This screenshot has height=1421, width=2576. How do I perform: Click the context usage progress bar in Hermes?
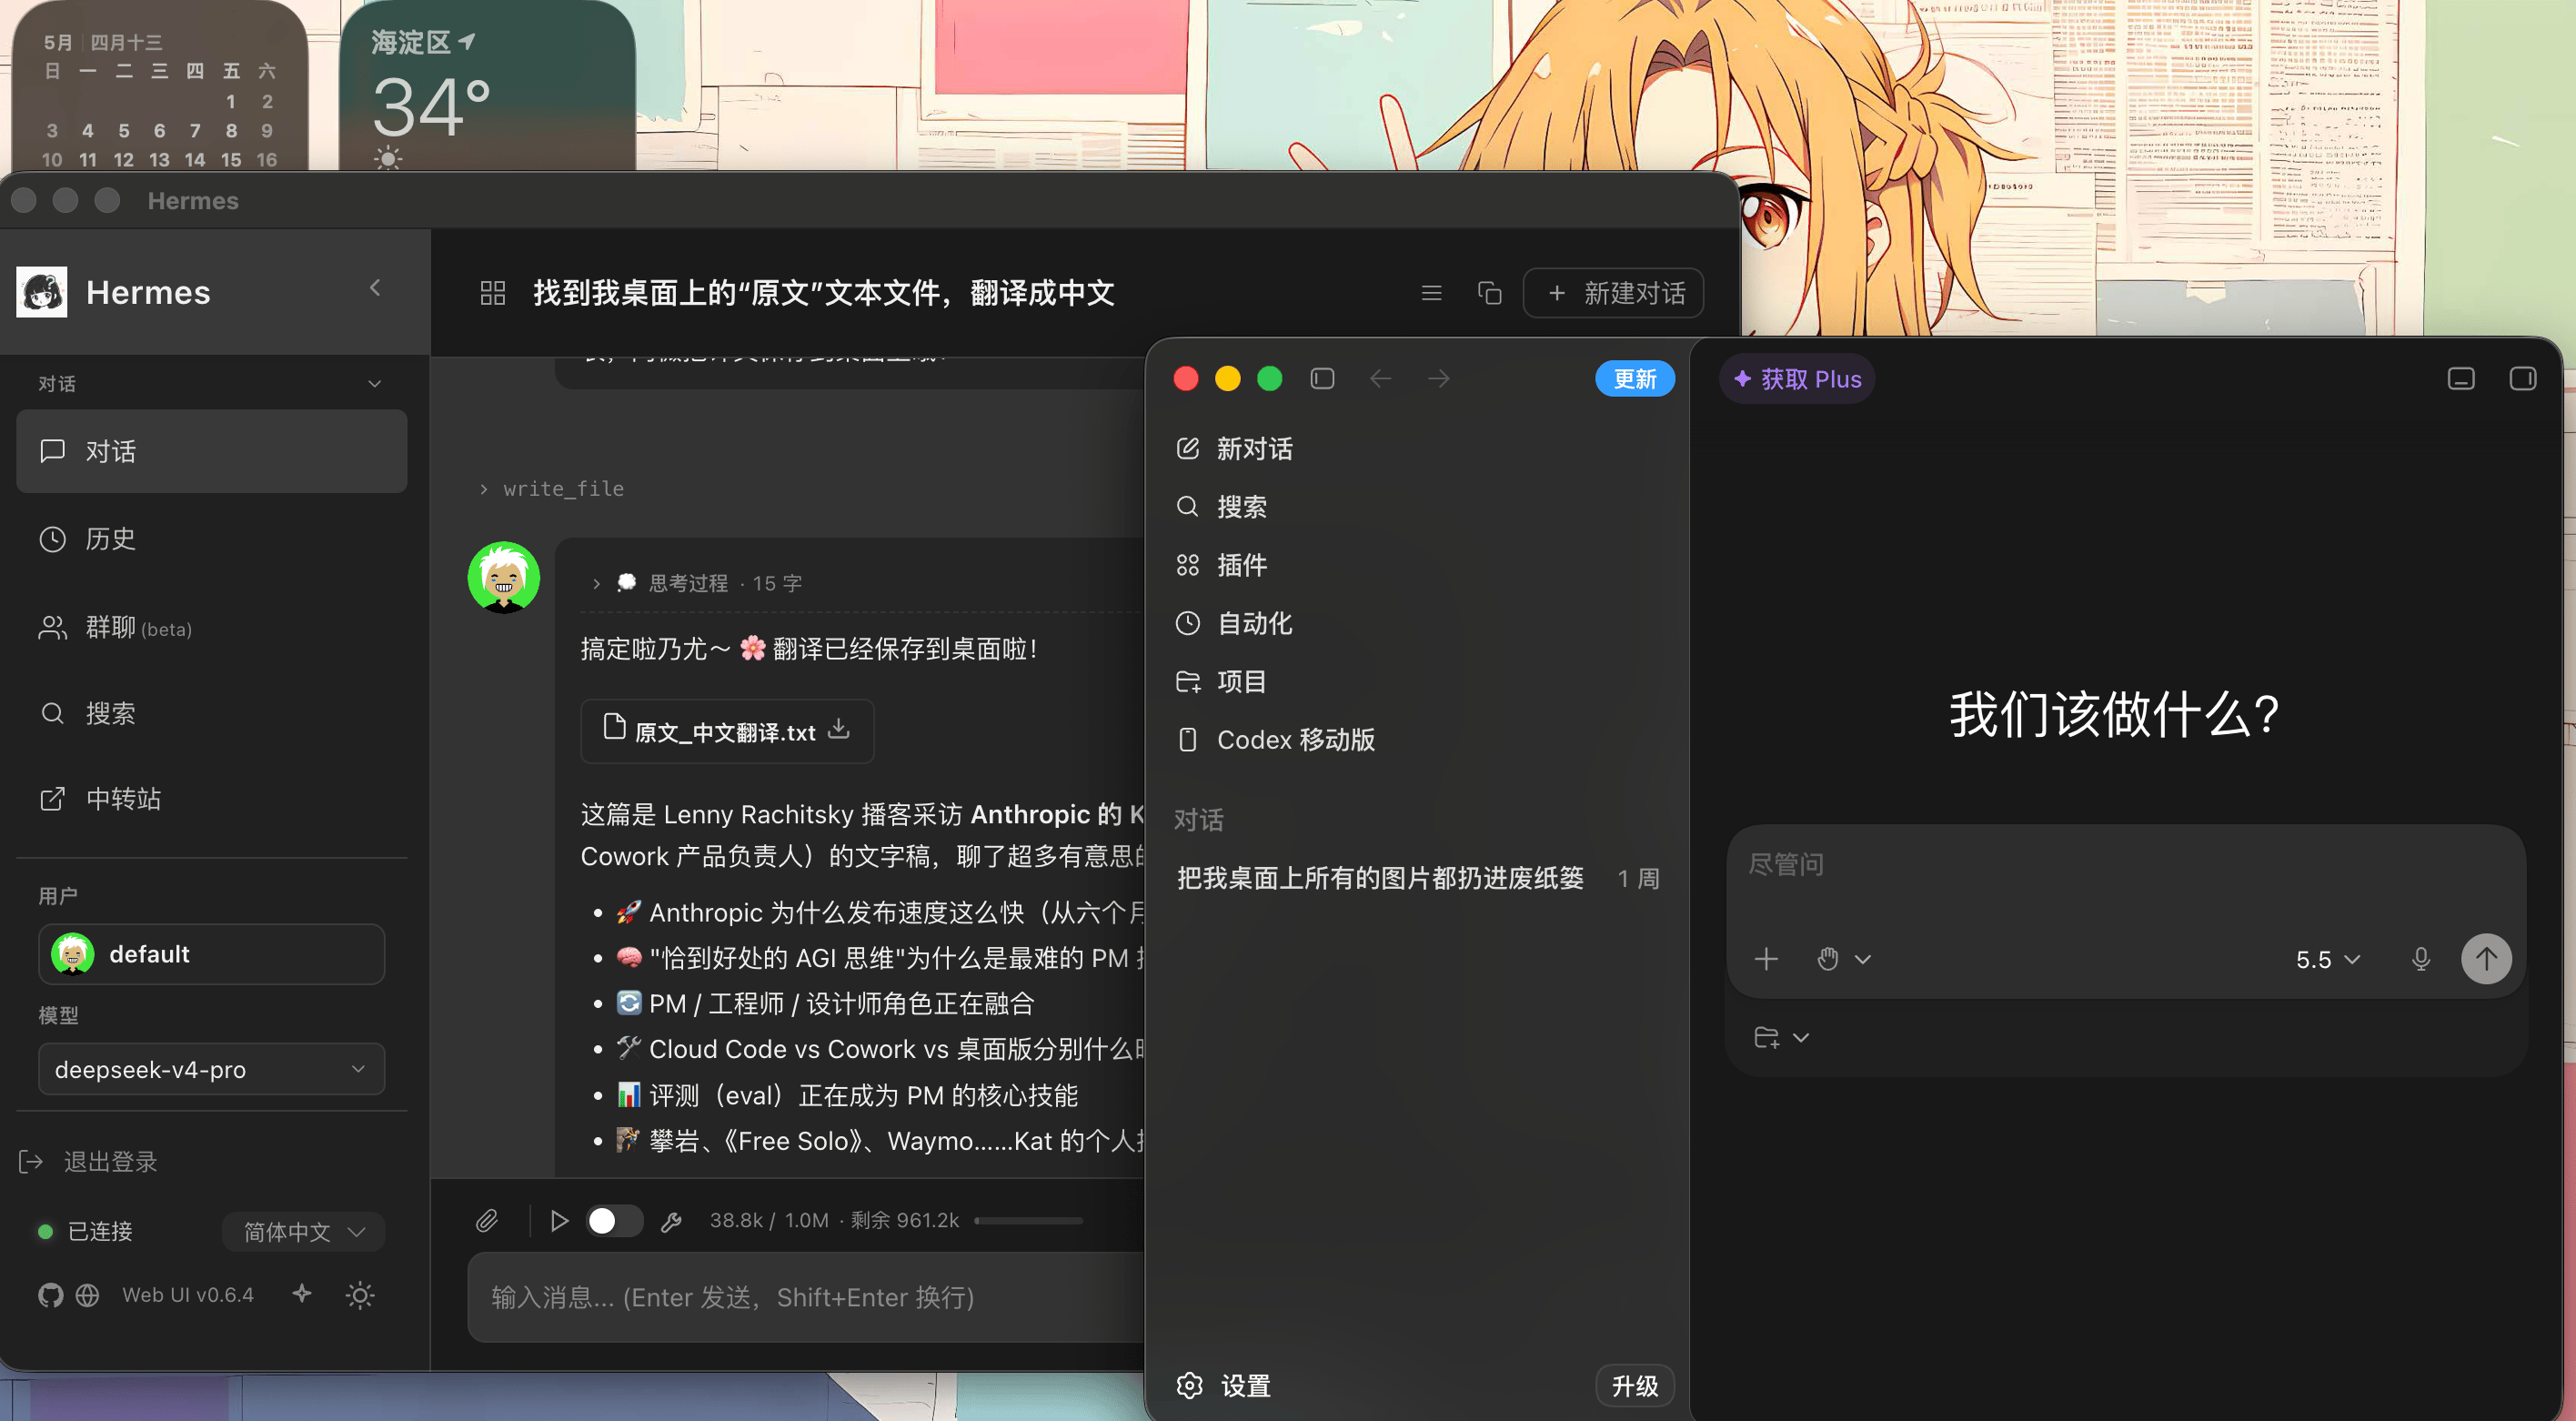(1028, 1220)
